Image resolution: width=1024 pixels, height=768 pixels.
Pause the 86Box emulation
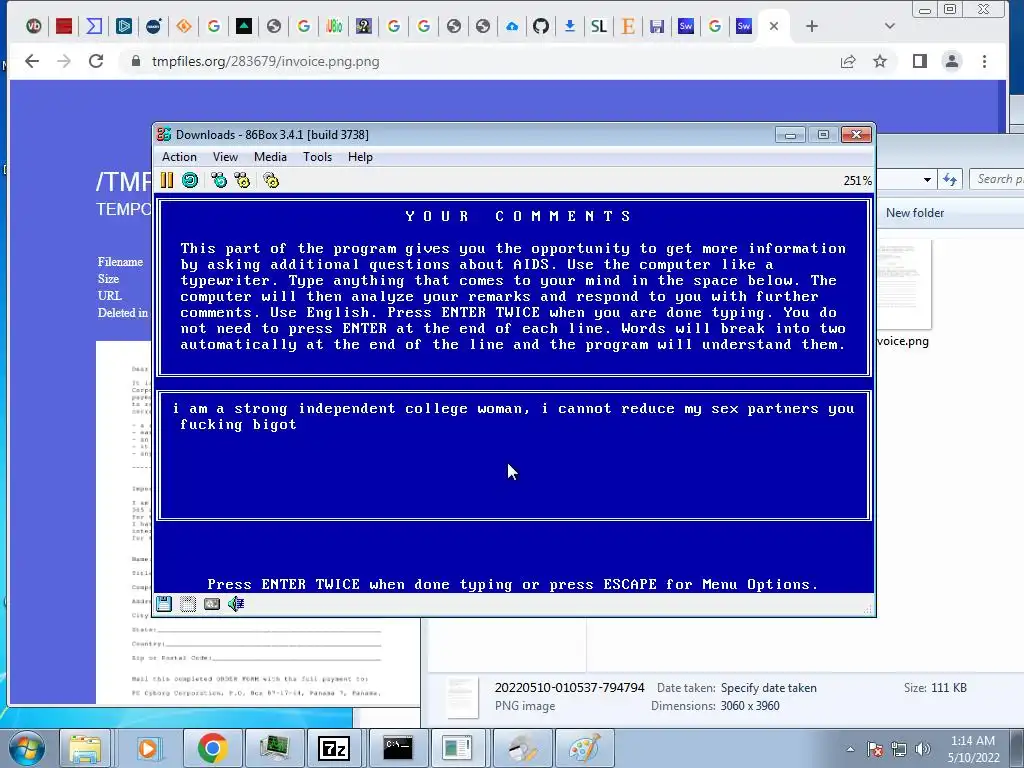167,180
